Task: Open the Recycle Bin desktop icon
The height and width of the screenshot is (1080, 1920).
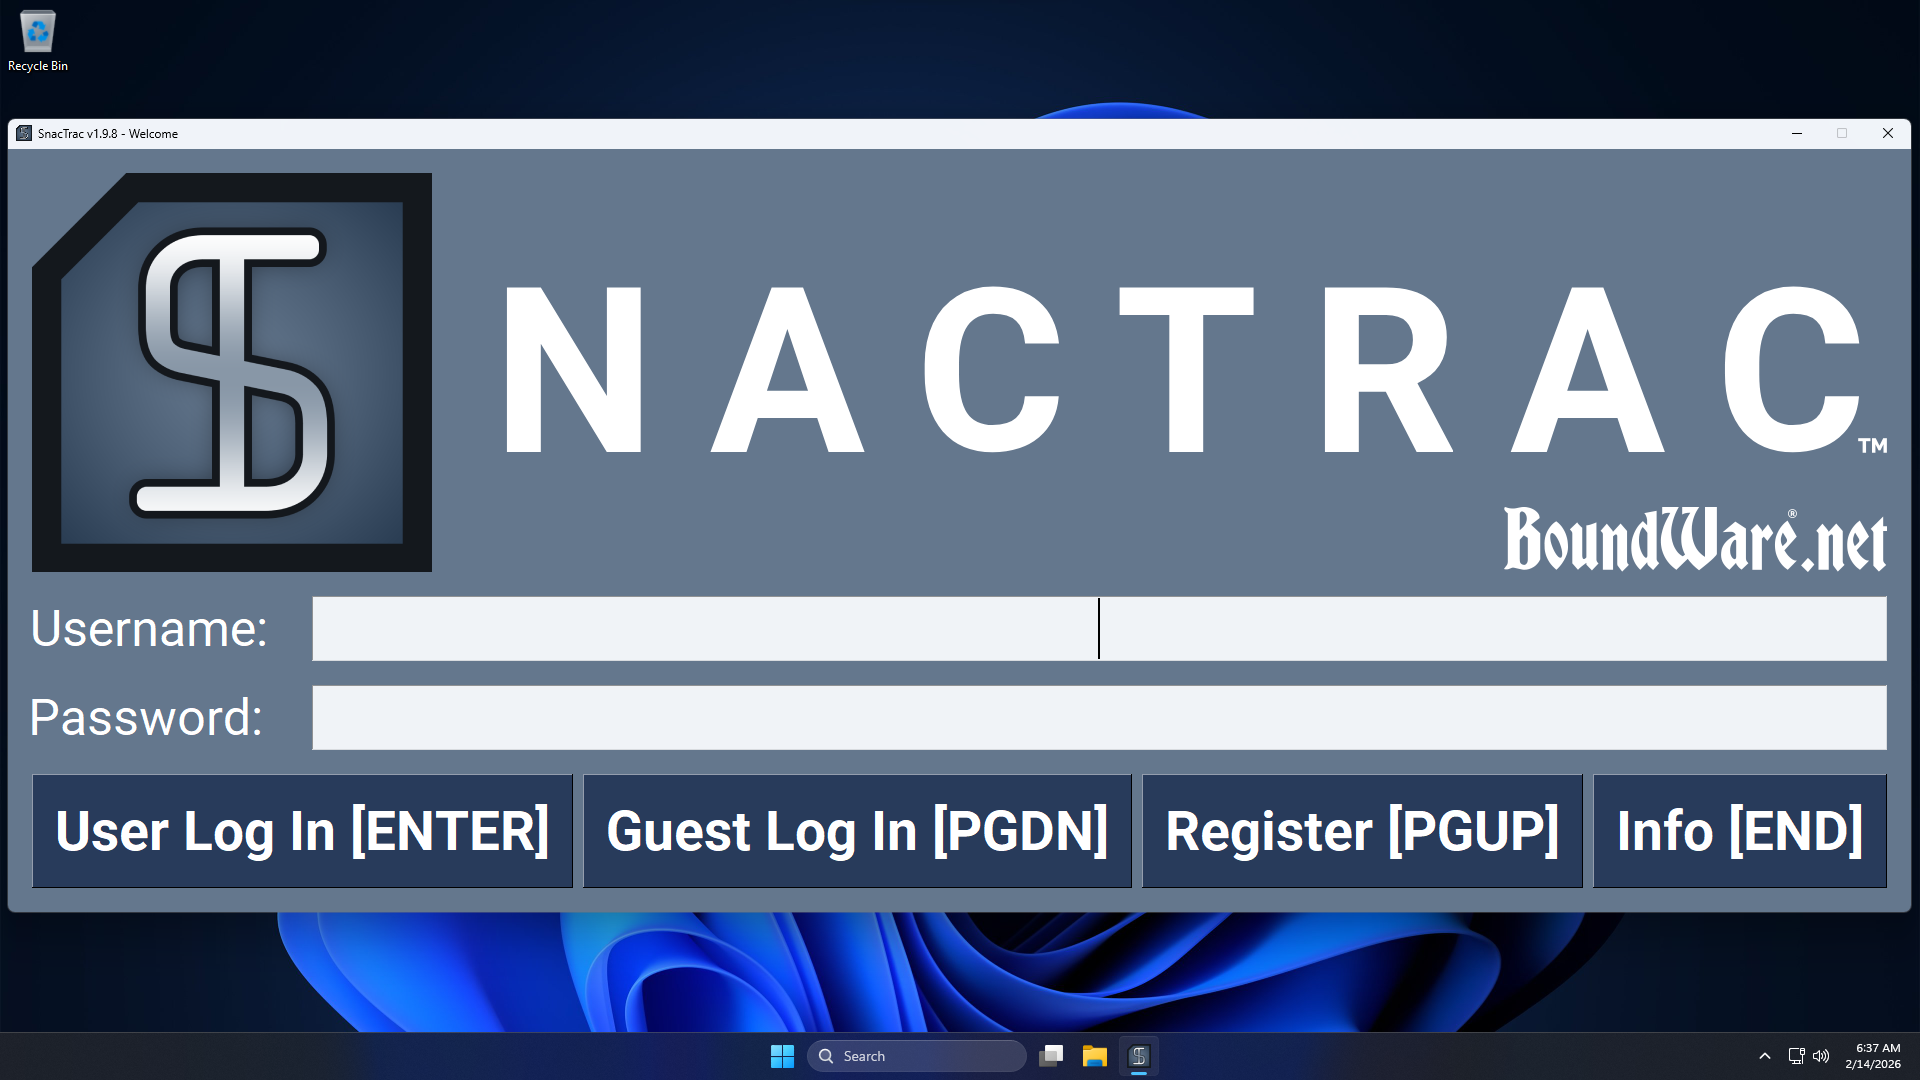Action: (x=38, y=40)
